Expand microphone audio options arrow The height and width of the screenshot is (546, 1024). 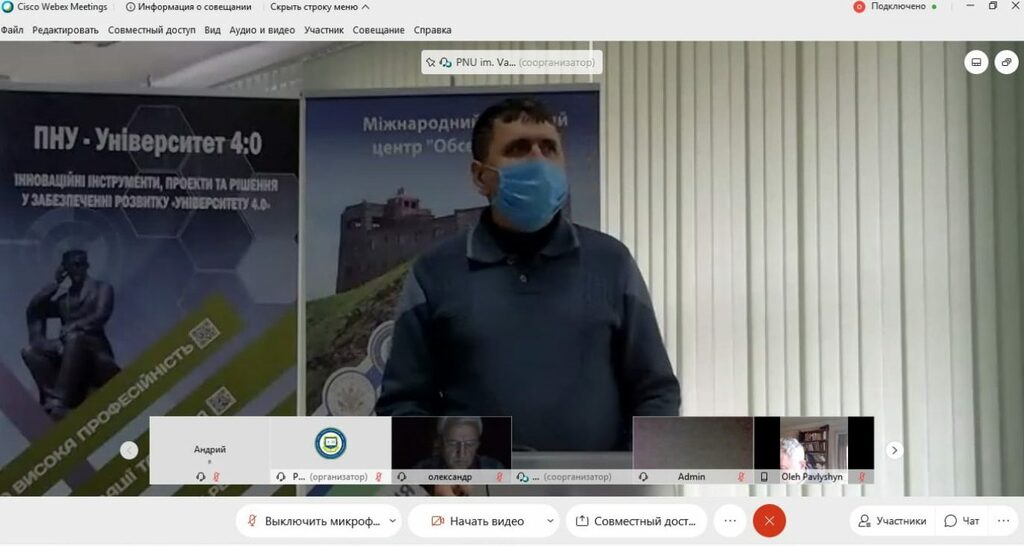(392, 521)
